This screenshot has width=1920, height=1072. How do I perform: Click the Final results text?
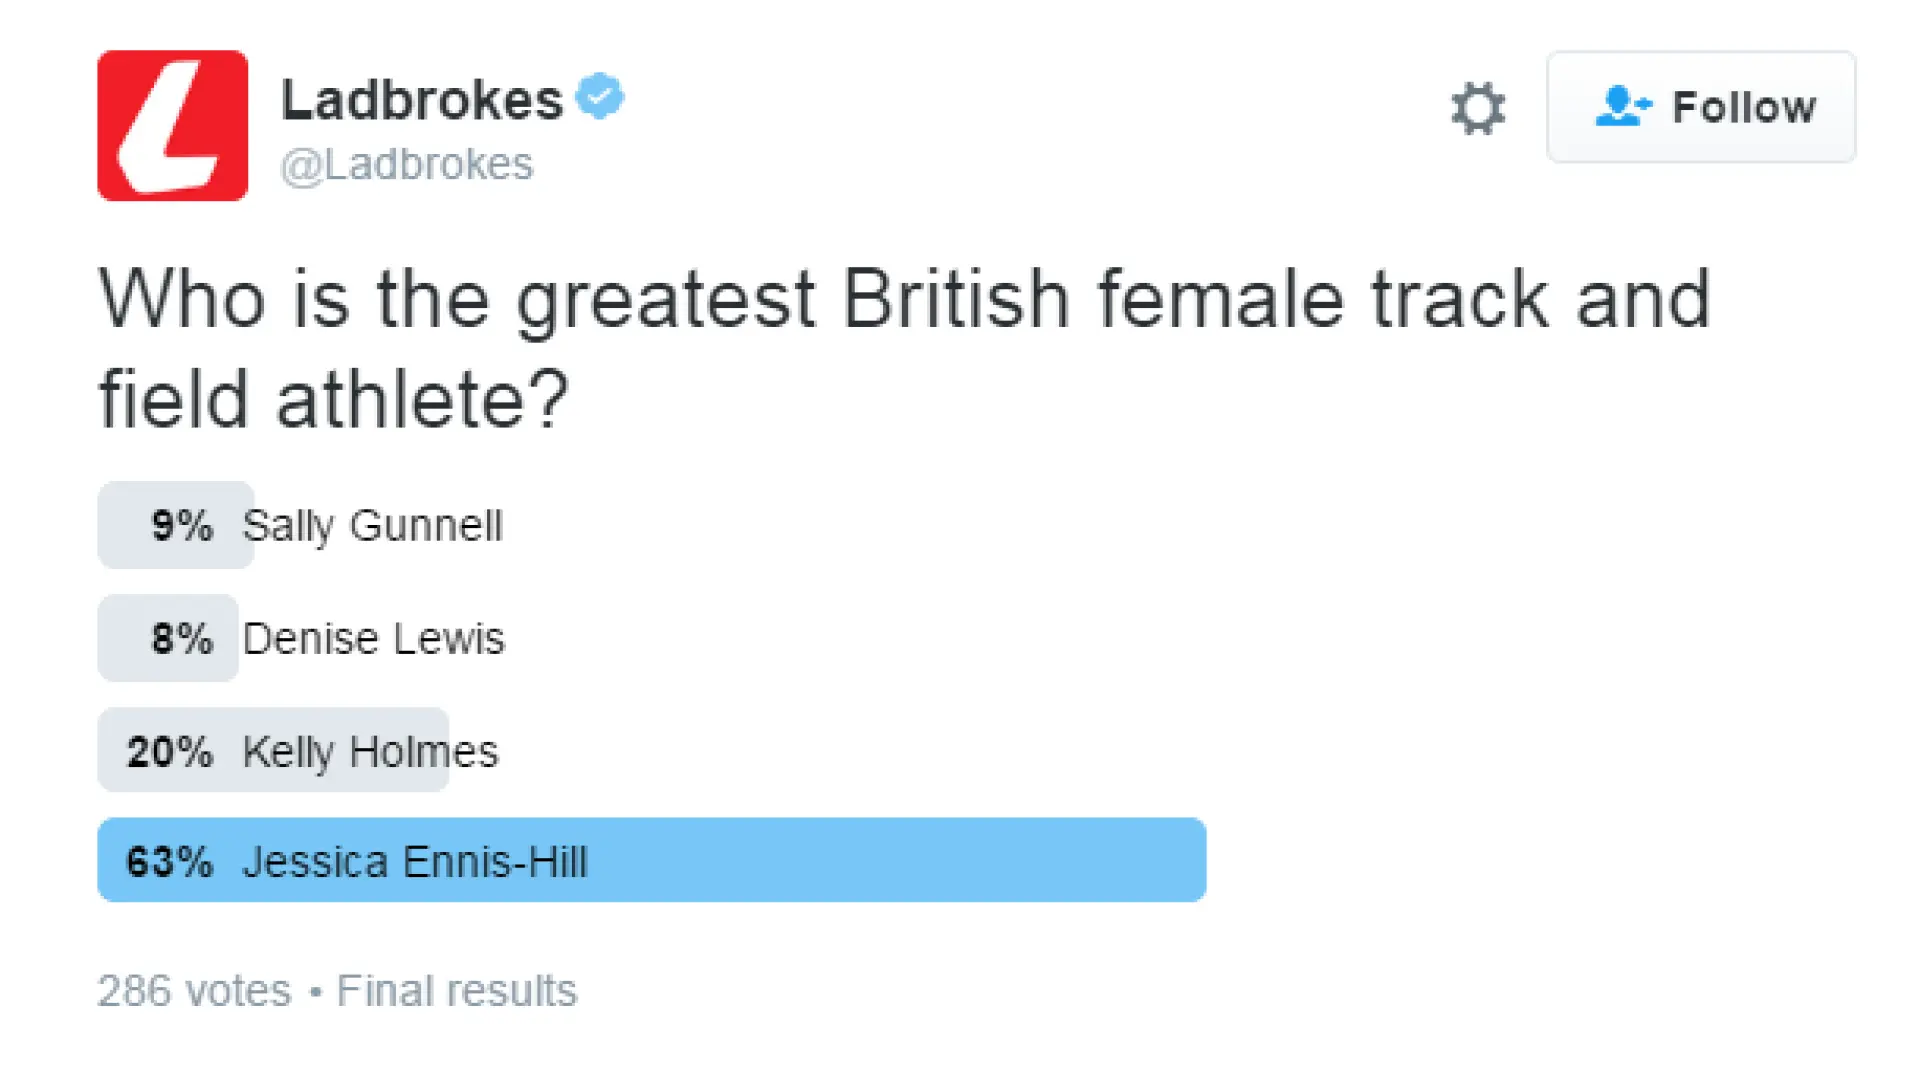tap(457, 991)
